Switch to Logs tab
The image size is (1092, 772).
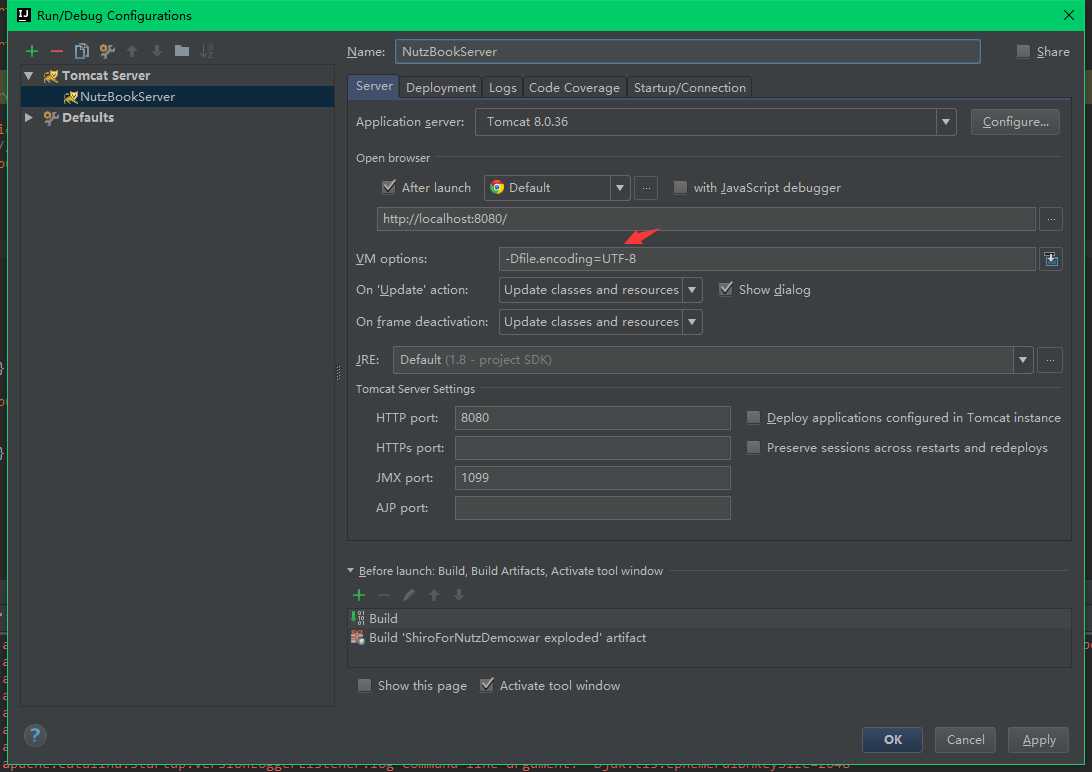(502, 88)
